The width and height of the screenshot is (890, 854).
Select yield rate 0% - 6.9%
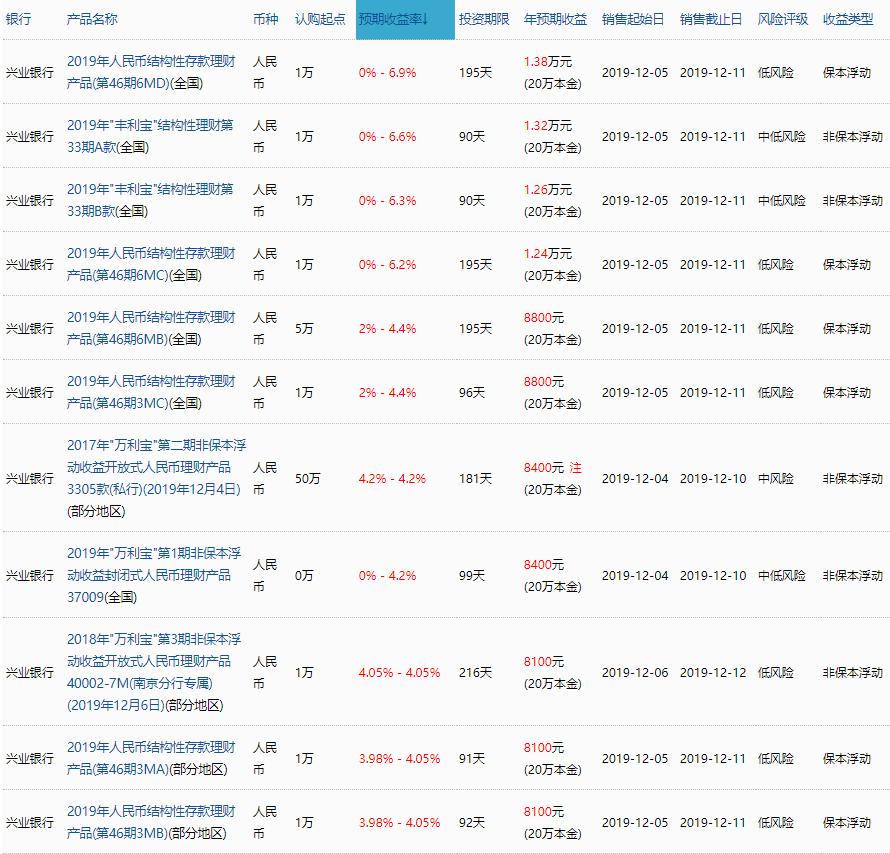point(388,73)
